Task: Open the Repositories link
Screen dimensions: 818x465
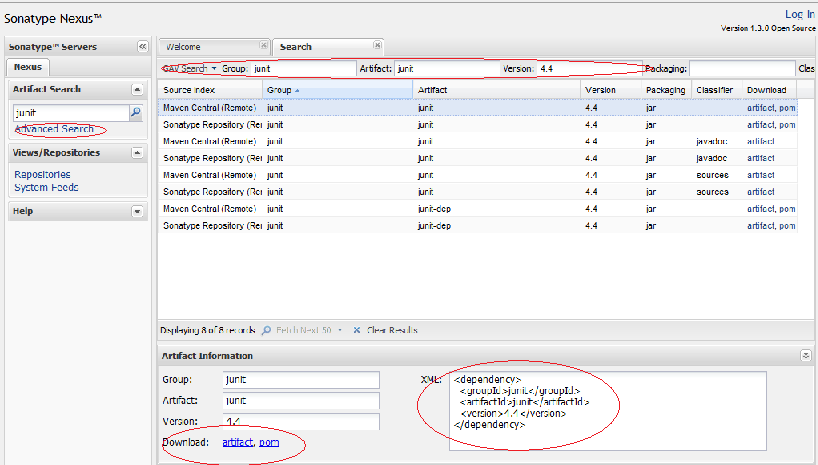Action: tap(42, 174)
